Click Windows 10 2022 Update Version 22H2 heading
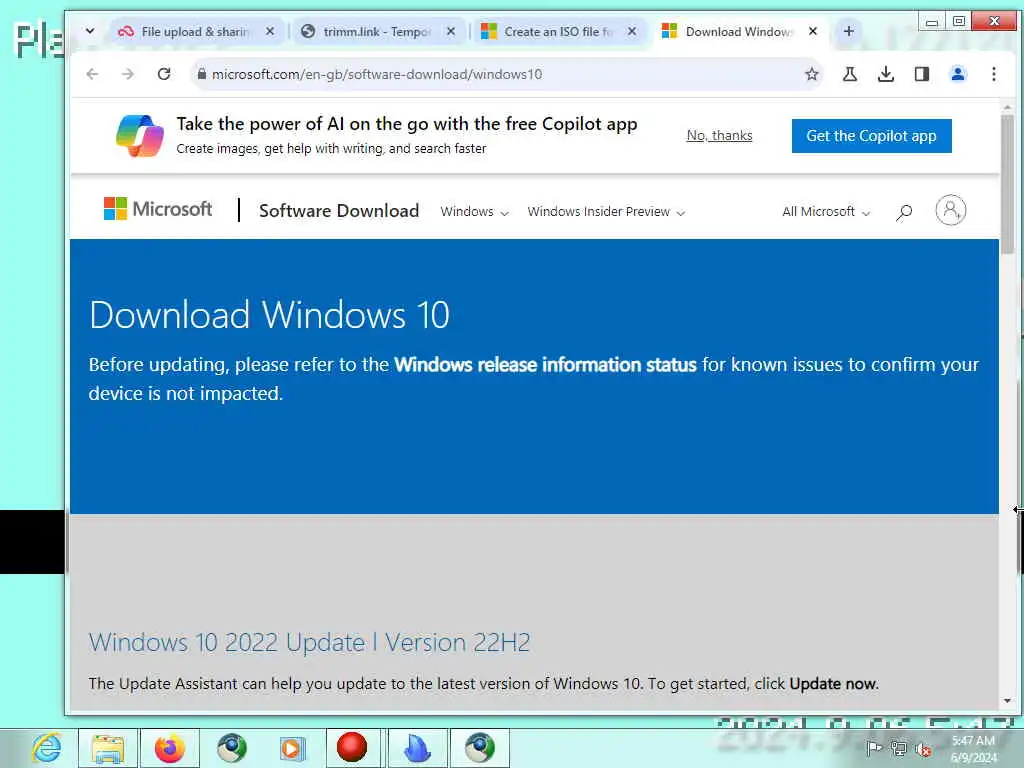This screenshot has width=1024, height=768. point(309,643)
